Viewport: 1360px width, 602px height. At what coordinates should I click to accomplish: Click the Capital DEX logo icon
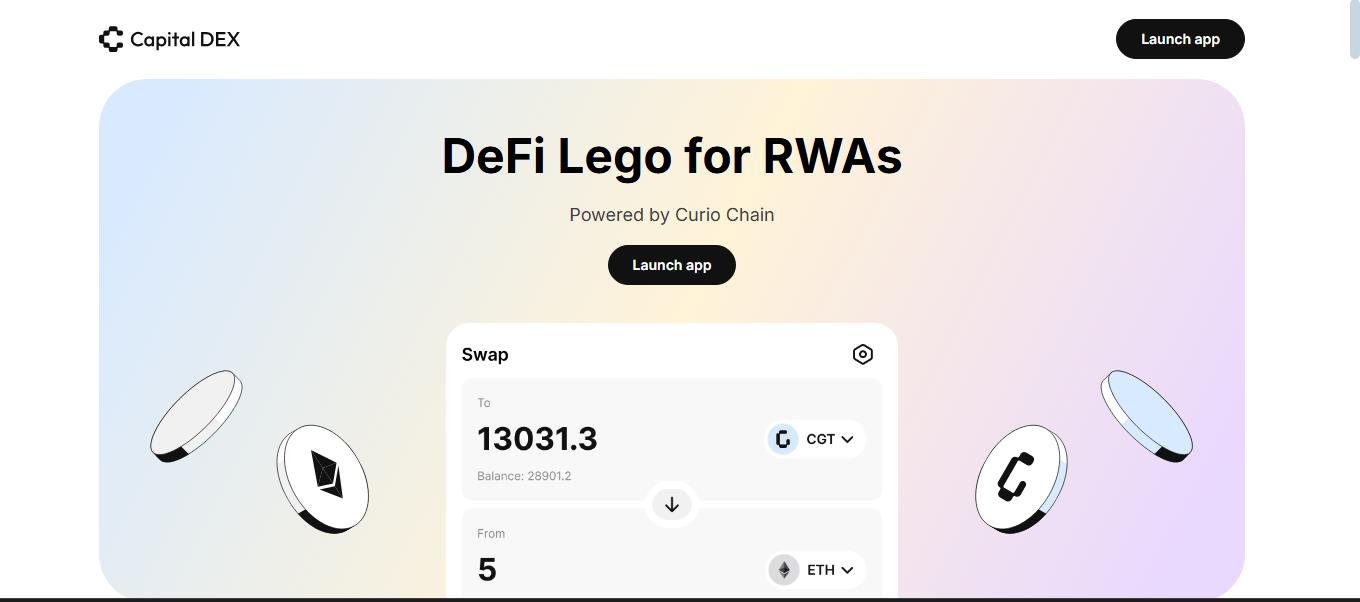[111, 39]
